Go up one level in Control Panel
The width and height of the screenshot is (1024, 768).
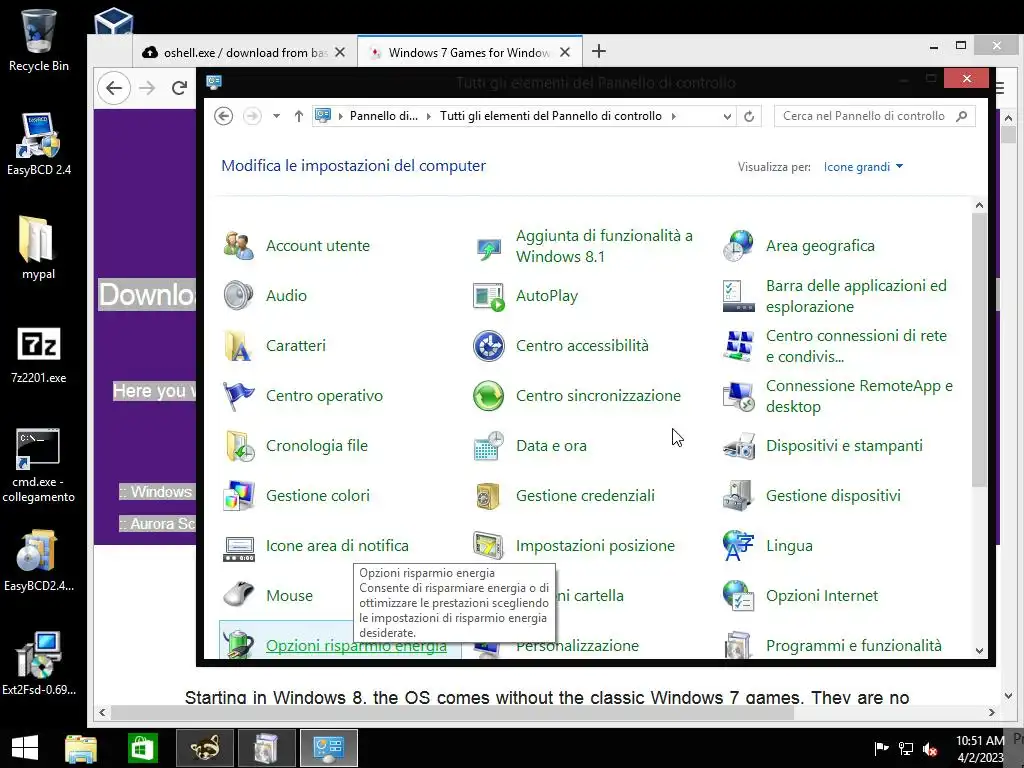(x=298, y=116)
